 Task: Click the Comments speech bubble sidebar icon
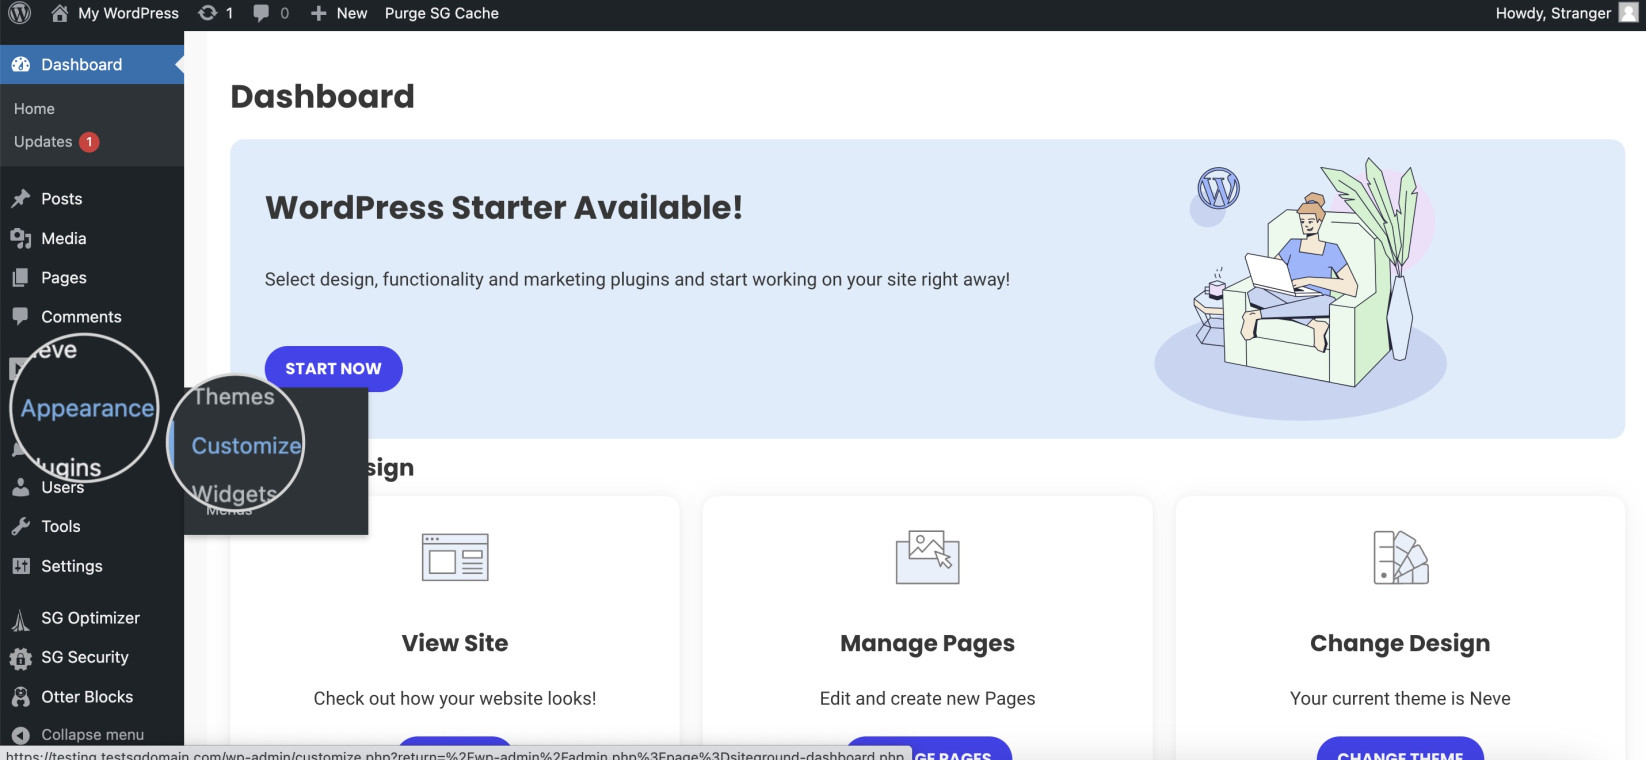pyautogui.click(x=21, y=316)
